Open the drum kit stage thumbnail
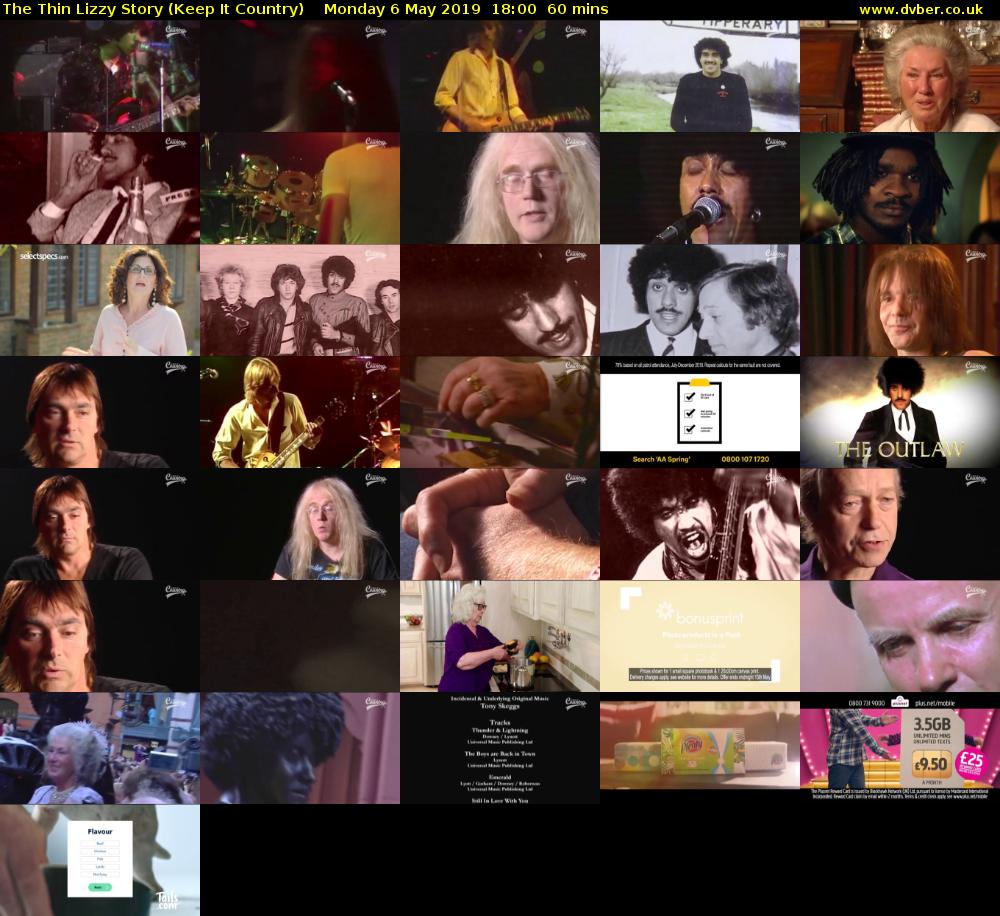 [x=300, y=188]
